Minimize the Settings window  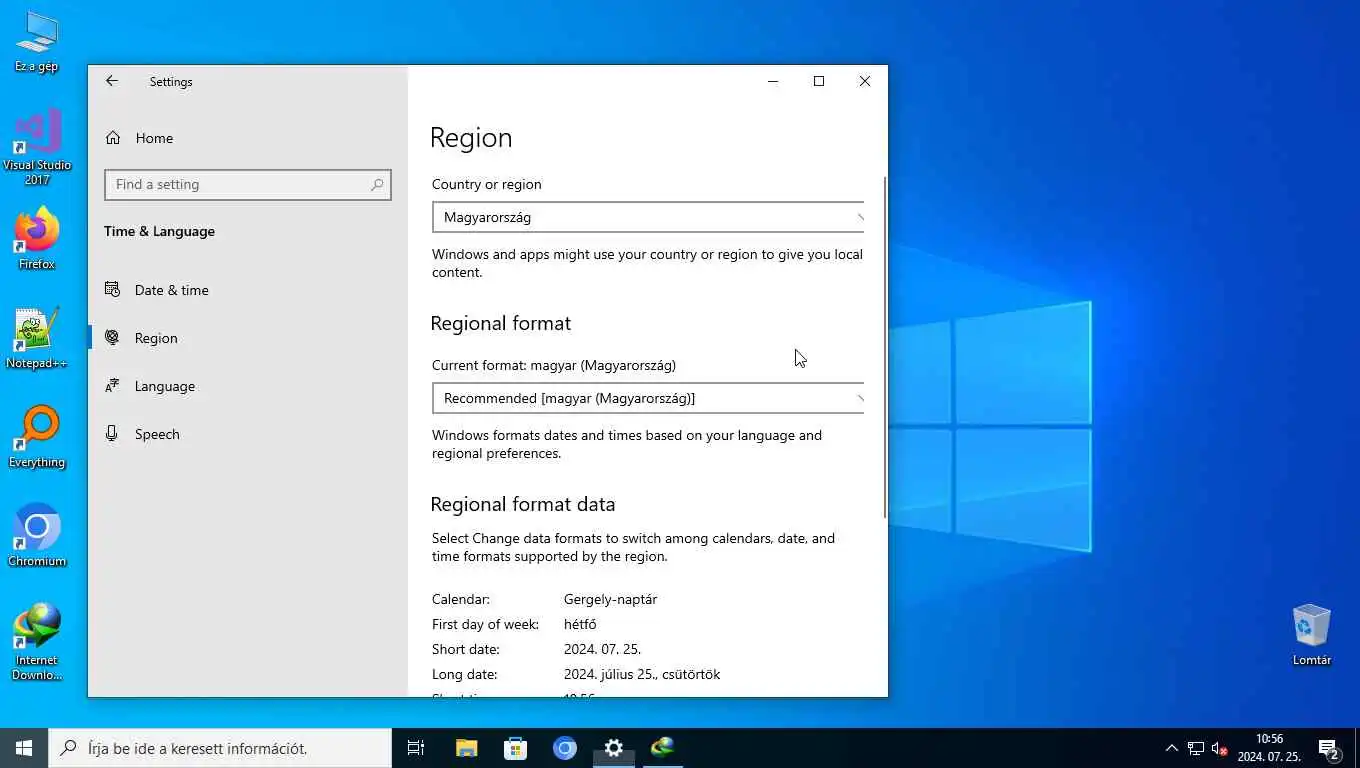pos(773,81)
